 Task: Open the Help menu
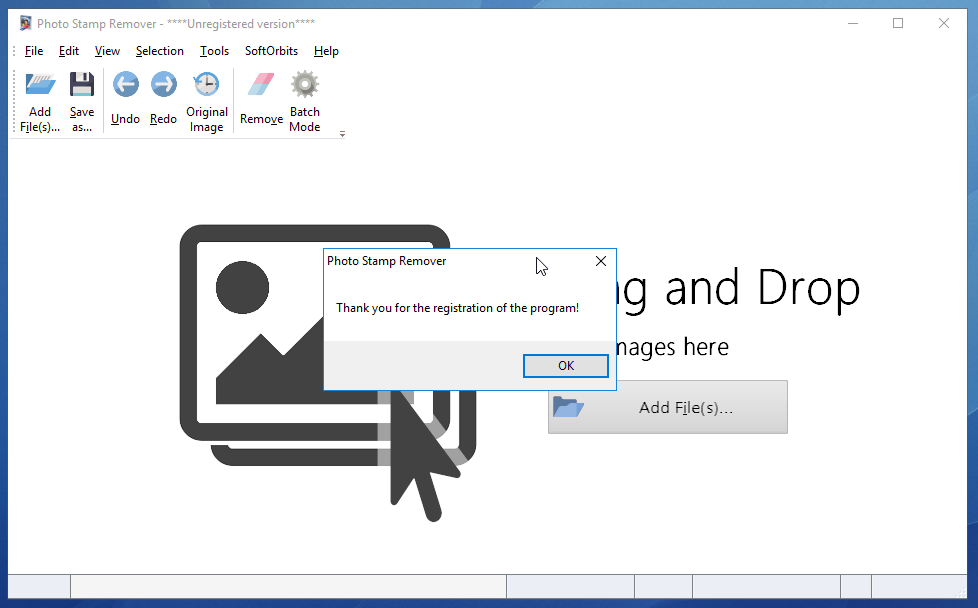point(326,51)
